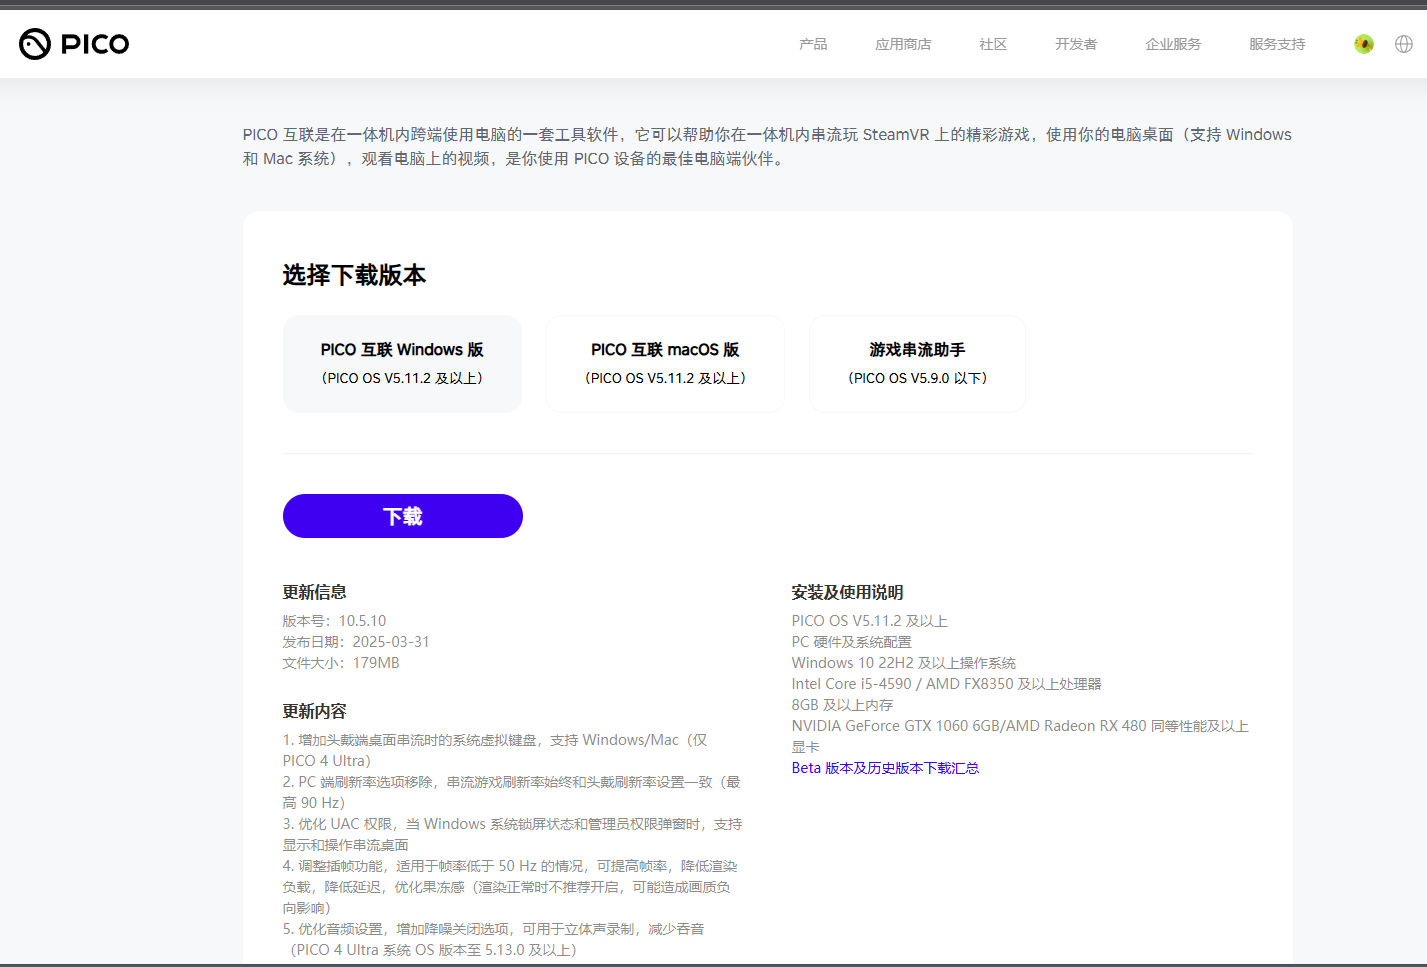Open the 产品 menu

[813, 44]
